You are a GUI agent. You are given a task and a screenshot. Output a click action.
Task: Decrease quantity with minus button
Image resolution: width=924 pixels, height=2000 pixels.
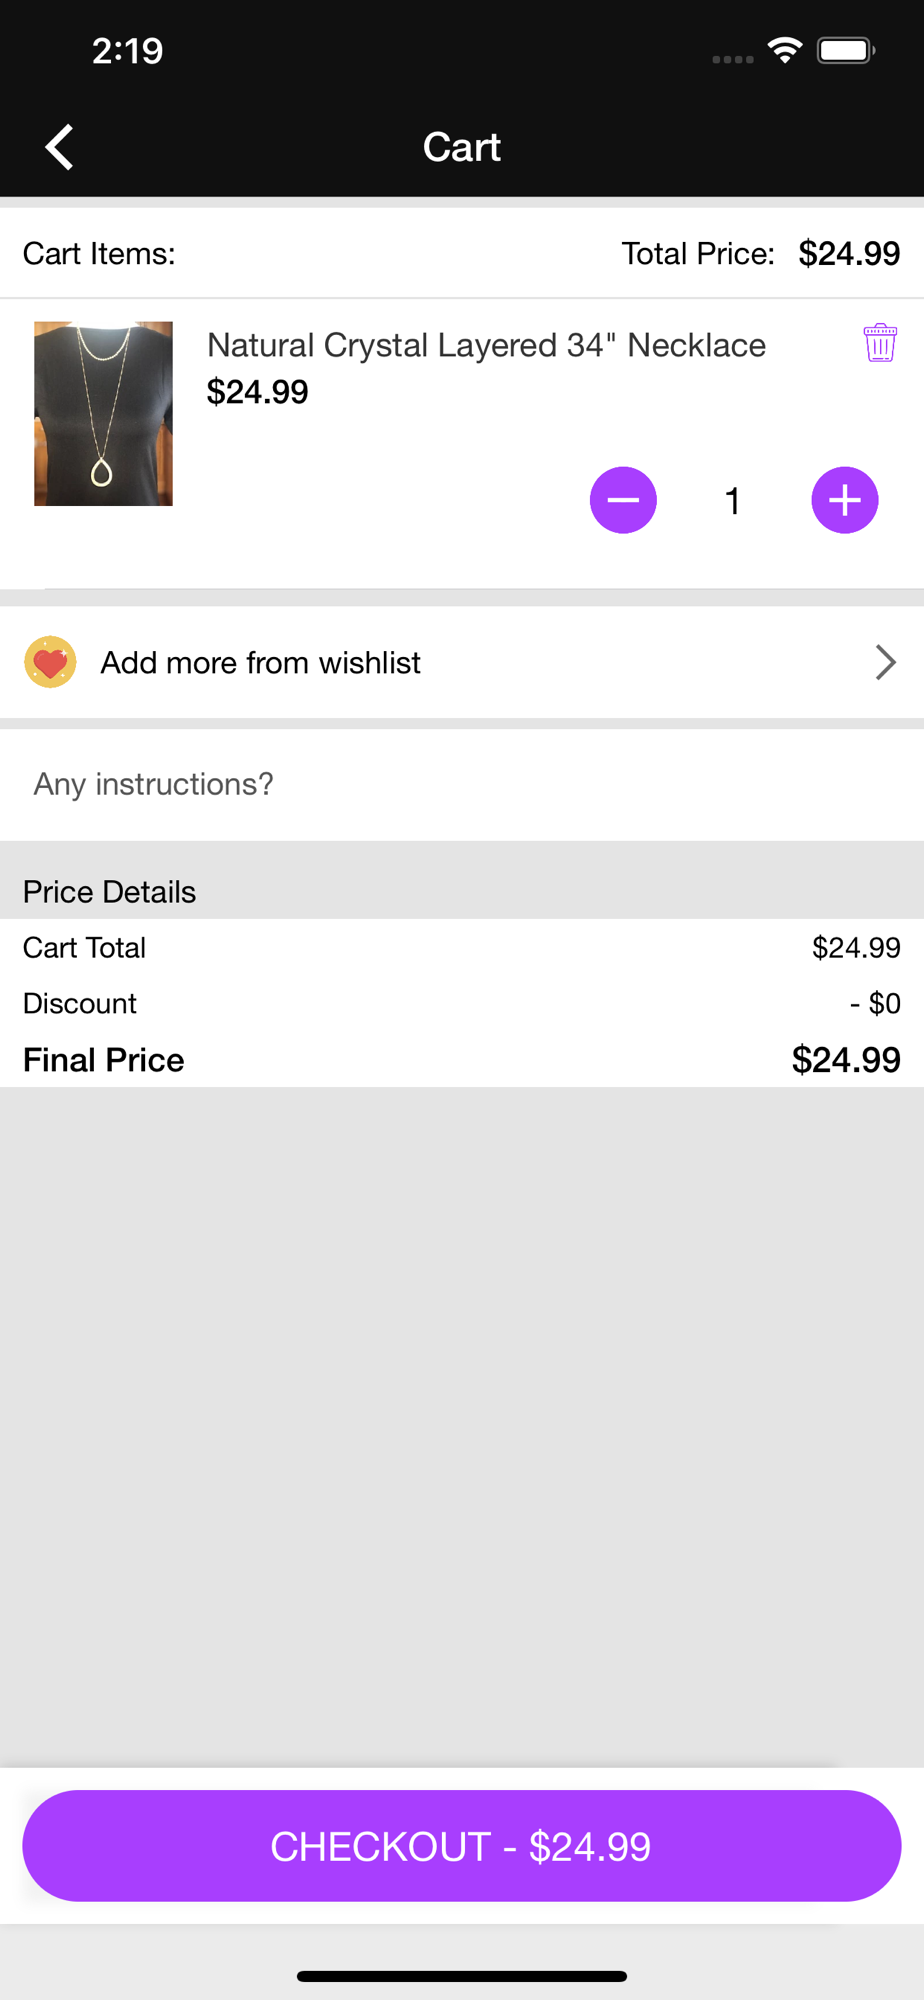click(623, 500)
